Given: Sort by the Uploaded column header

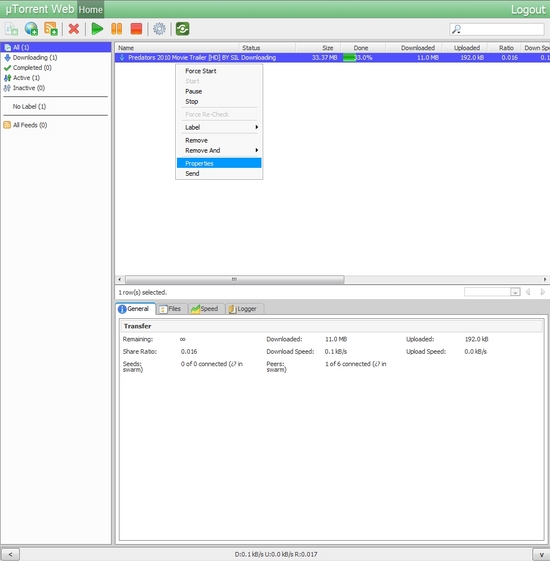Looking at the screenshot, I should click(464, 48).
